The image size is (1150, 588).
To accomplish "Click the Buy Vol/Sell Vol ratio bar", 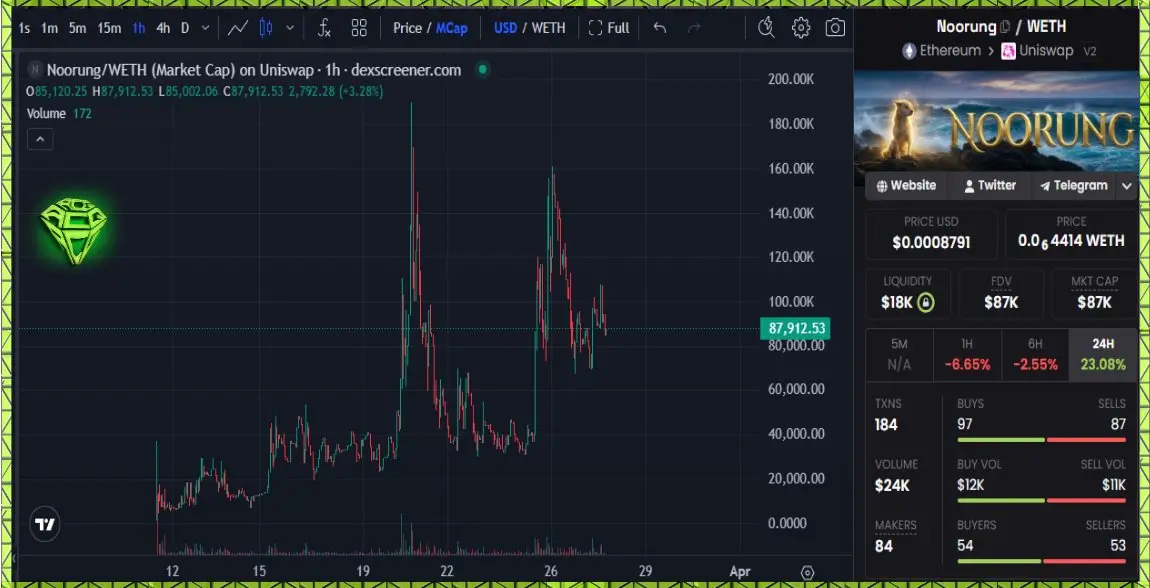I will click(1041, 501).
